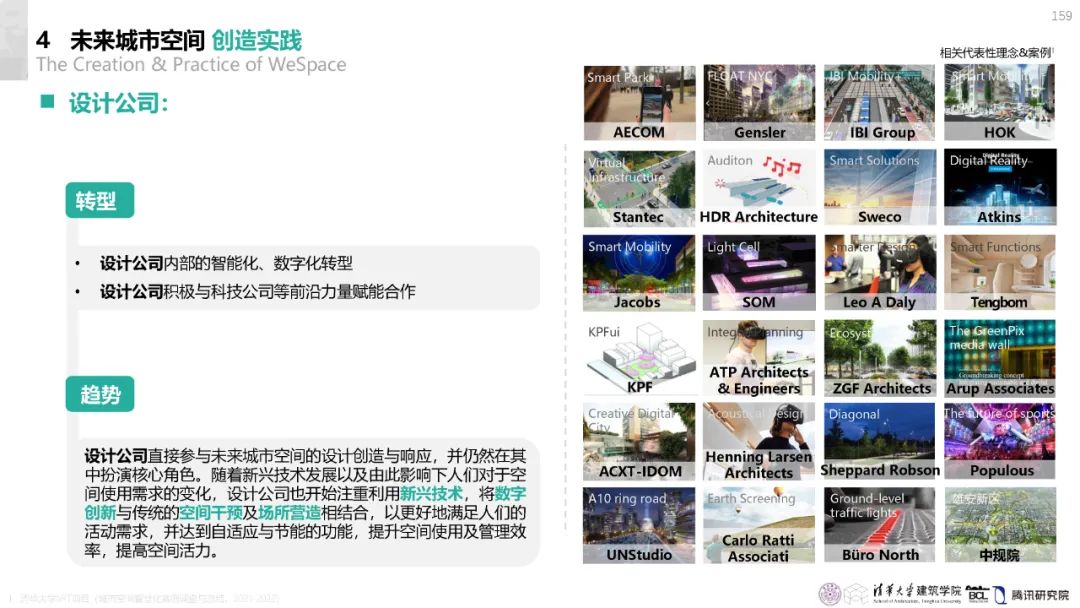Screen dimensions: 1080x608
Task: Open the ACXT-IDOM Creative Digital City thumbnail
Action: pos(639,441)
